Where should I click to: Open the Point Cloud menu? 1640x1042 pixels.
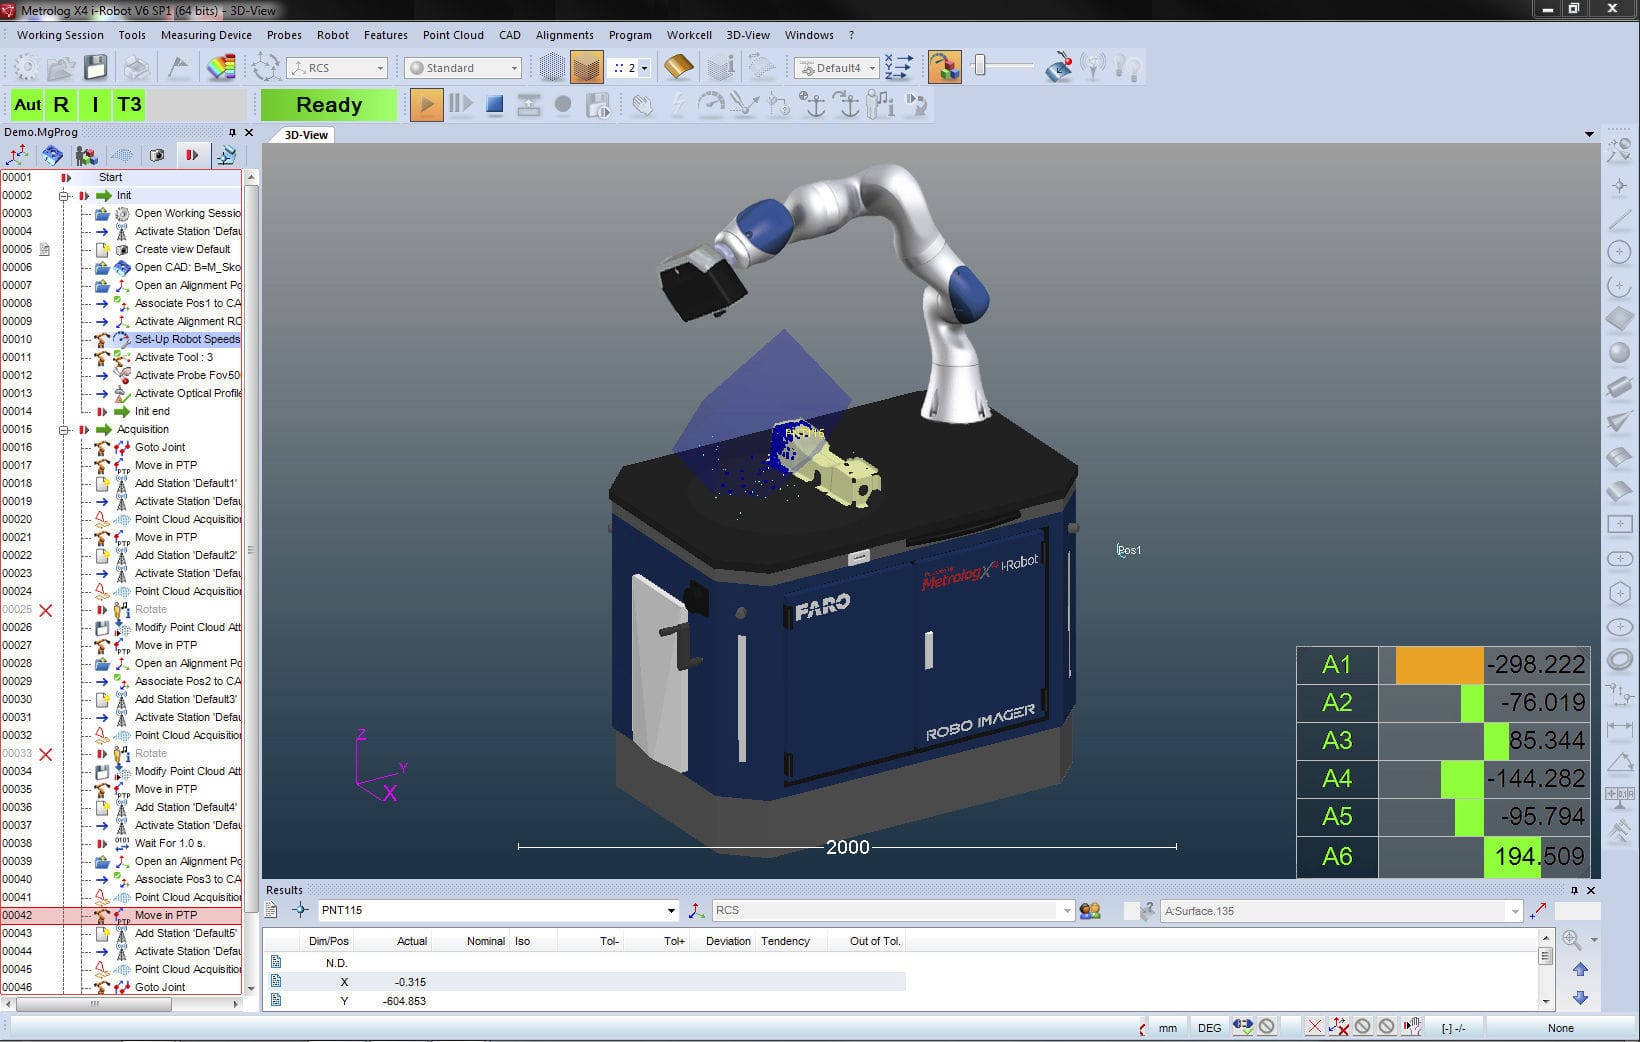click(453, 34)
